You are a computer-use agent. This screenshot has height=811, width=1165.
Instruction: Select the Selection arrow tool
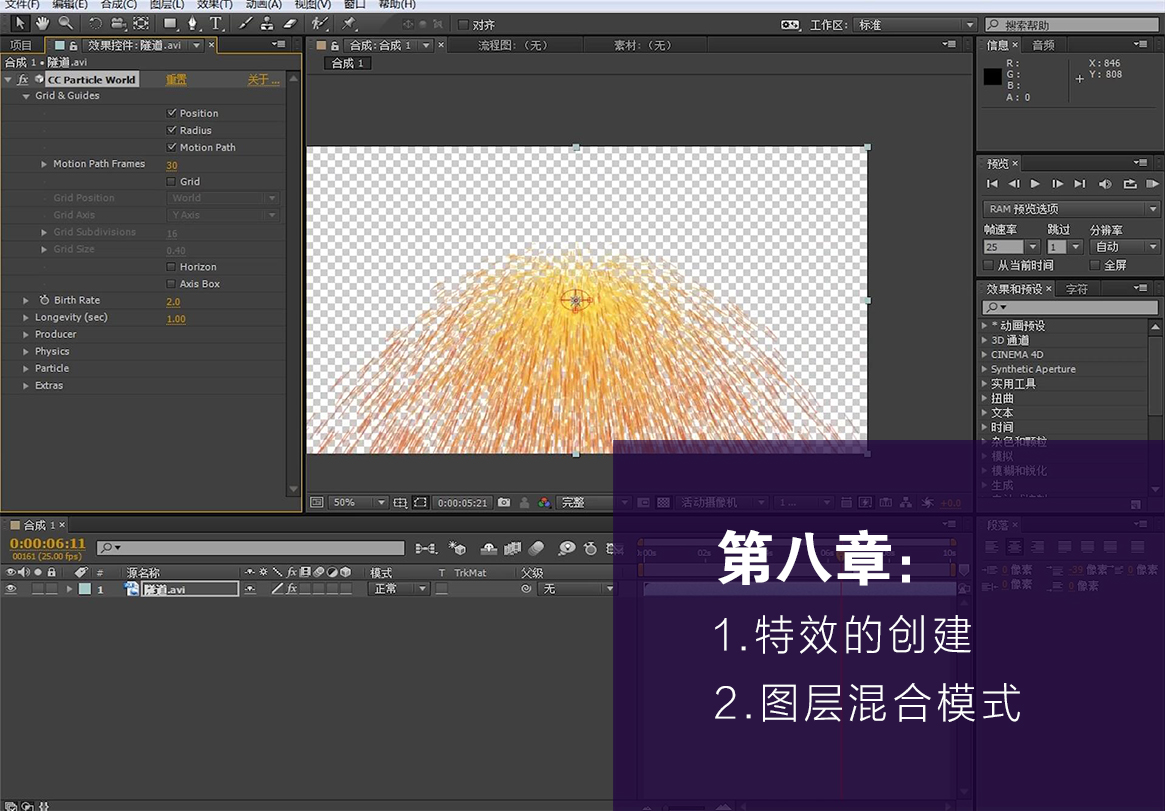pyautogui.click(x=19, y=24)
